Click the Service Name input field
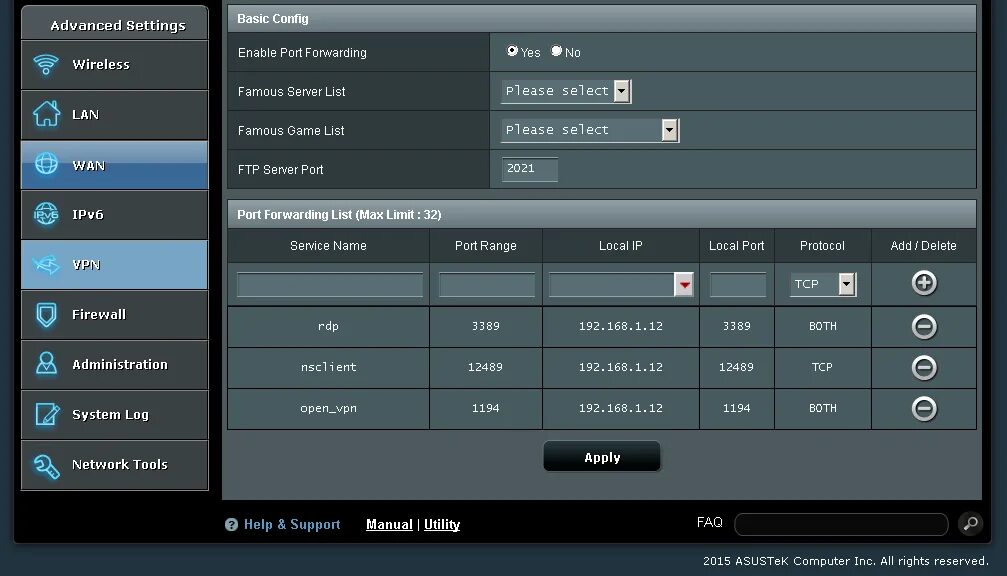The height and width of the screenshot is (576, 1007). click(x=329, y=284)
